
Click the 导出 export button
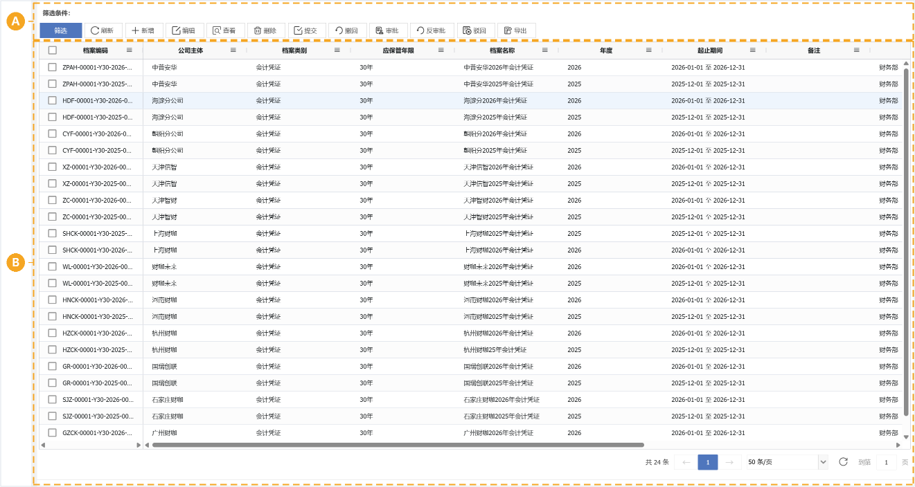click(x=516, y=30)
